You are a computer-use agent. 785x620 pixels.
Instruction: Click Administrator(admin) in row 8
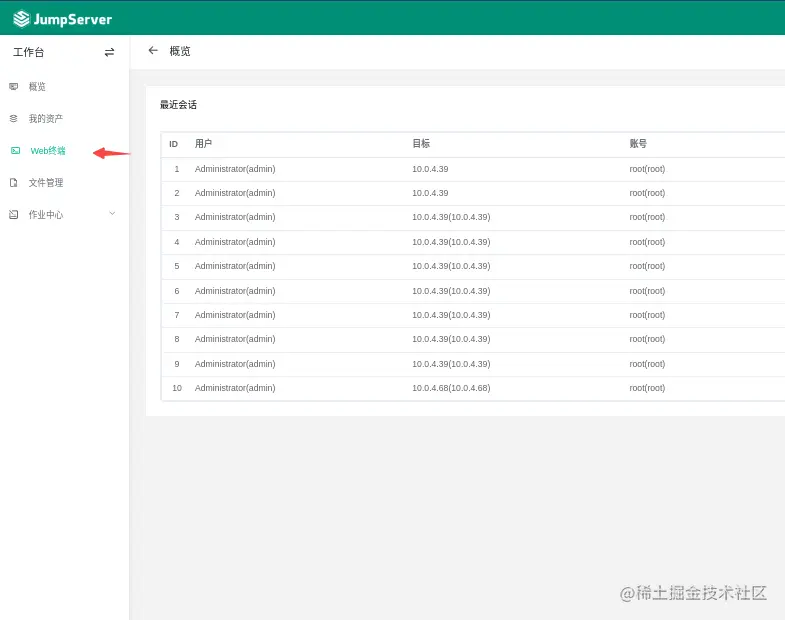click(x=235, y=339)
